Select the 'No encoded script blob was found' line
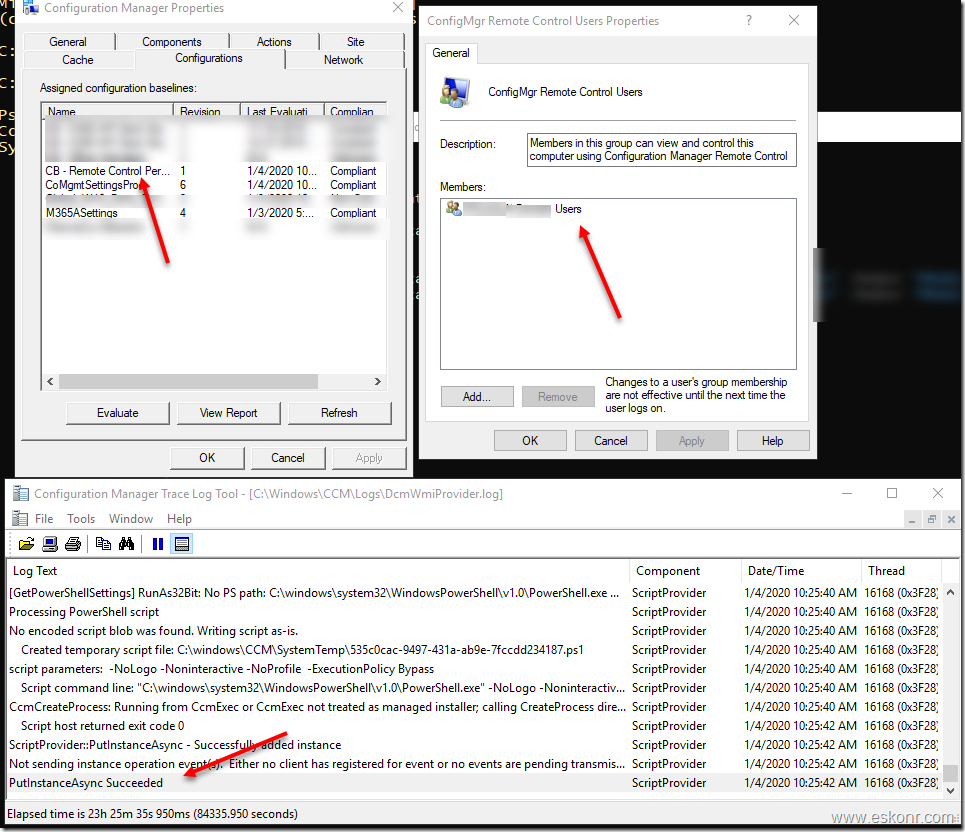The width and height of the screenshot is (965, 832). [474, 631]
